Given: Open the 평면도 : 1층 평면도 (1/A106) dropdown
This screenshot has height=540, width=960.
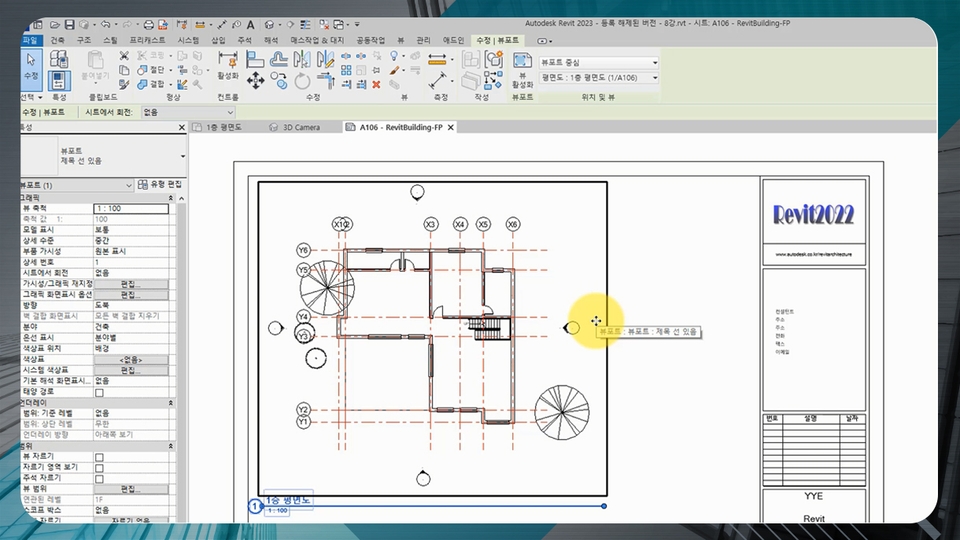Looking at the screenshot, I should (599, 78).
